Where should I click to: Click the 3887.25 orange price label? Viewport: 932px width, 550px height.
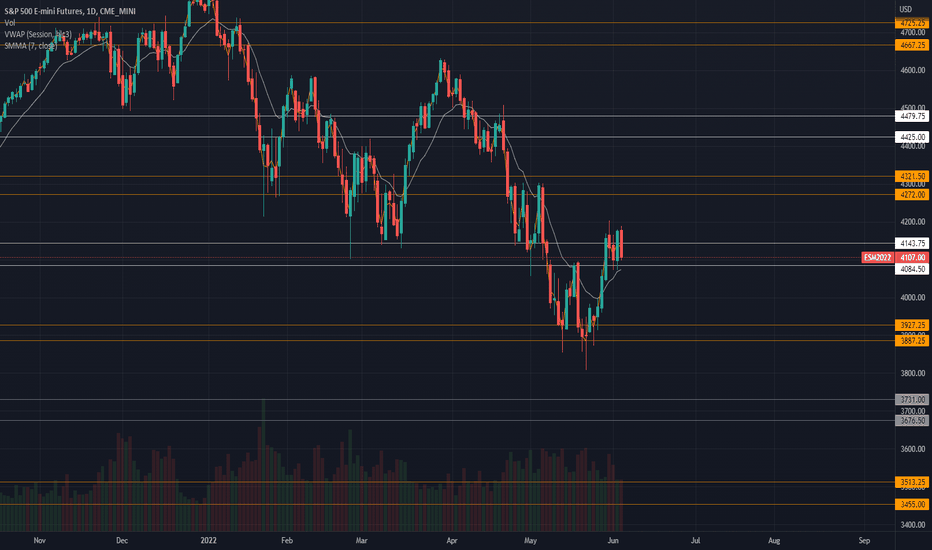click(x=912, y=341)
